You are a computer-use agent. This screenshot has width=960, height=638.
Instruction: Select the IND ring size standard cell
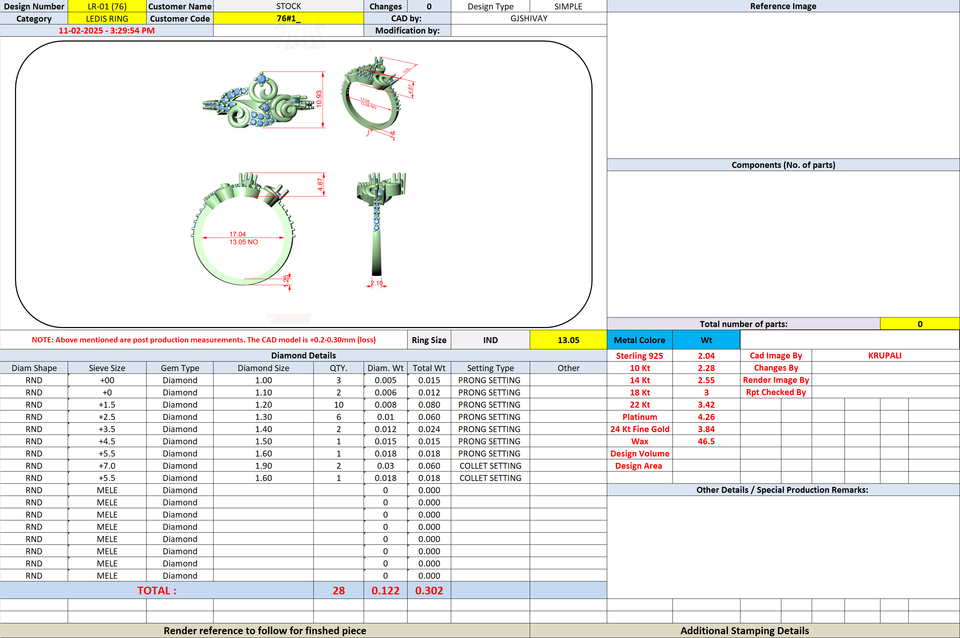point(490,340)
